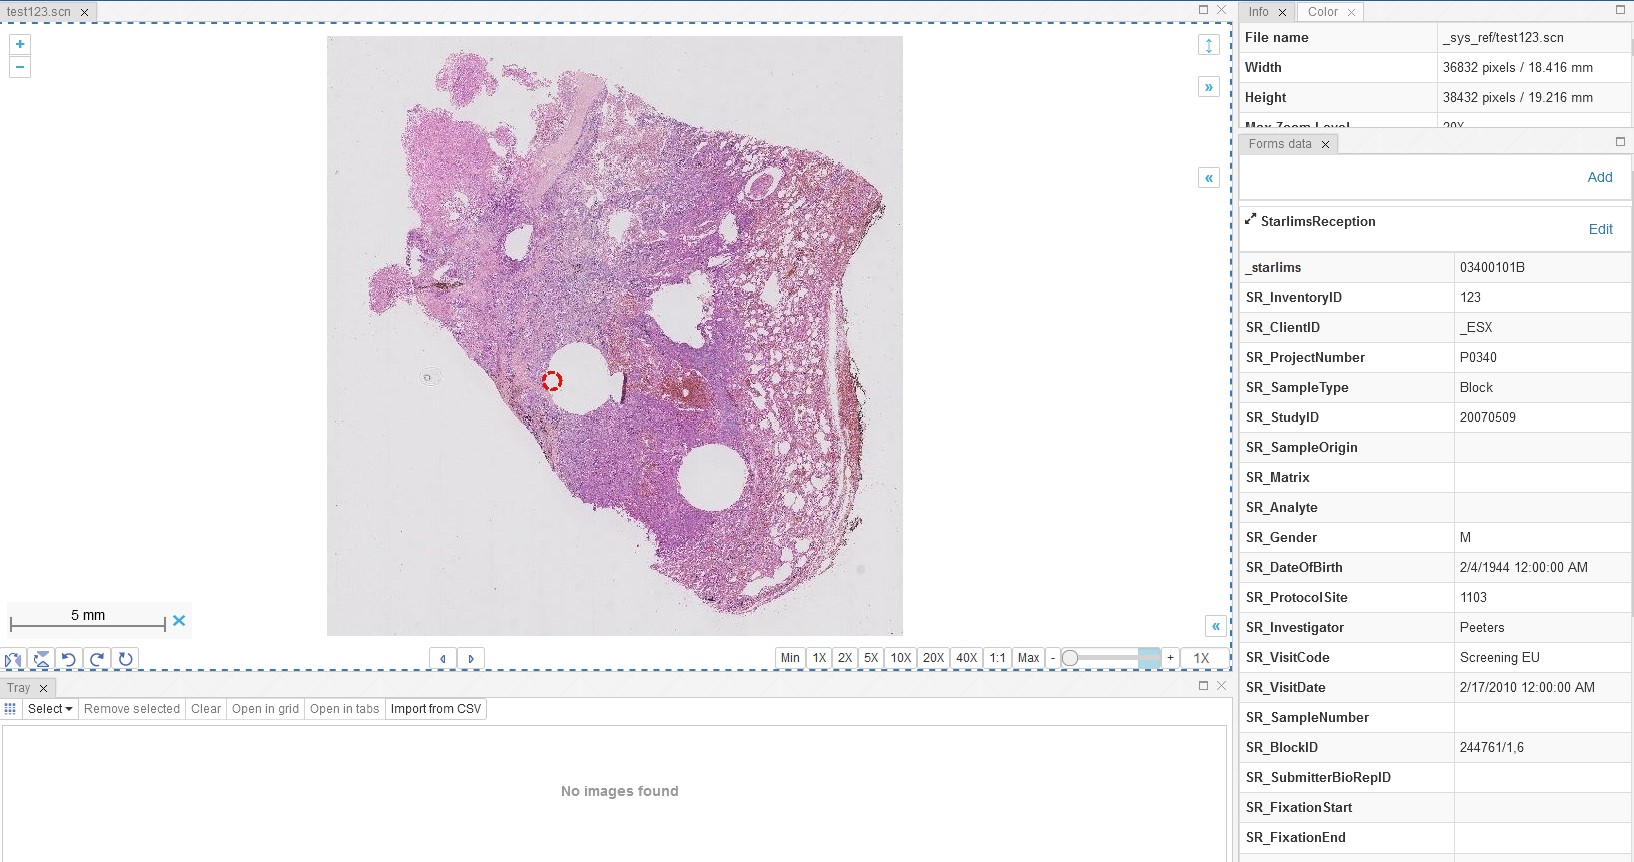Screen dimensions: 1634x862
Task: Toggle the tray grid view icon
Action: coord(11,709)
